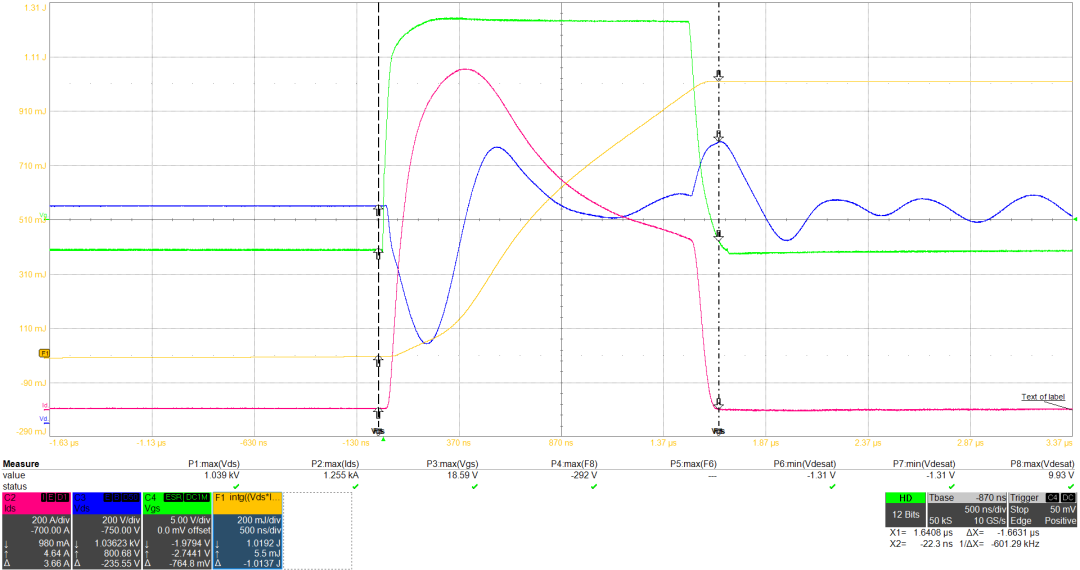Click the green trigger position triangle below grid
This screenshot has width=1080, height=570.
point(383,439)
